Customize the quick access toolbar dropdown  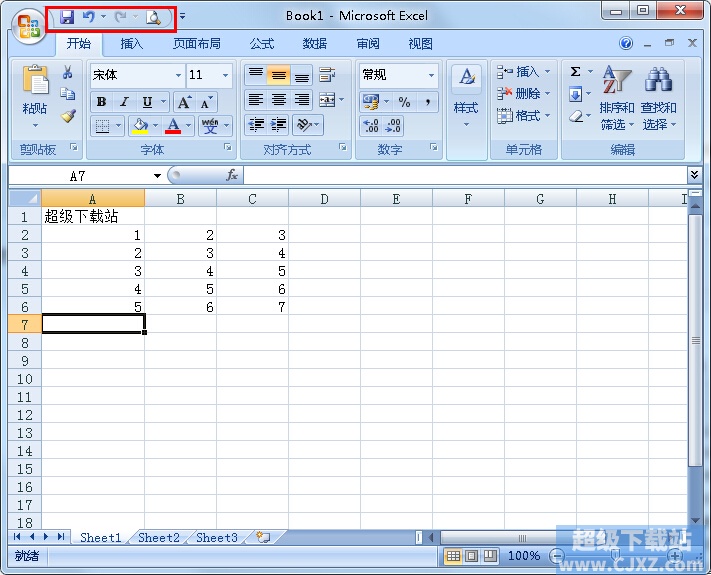pos(182,17)
